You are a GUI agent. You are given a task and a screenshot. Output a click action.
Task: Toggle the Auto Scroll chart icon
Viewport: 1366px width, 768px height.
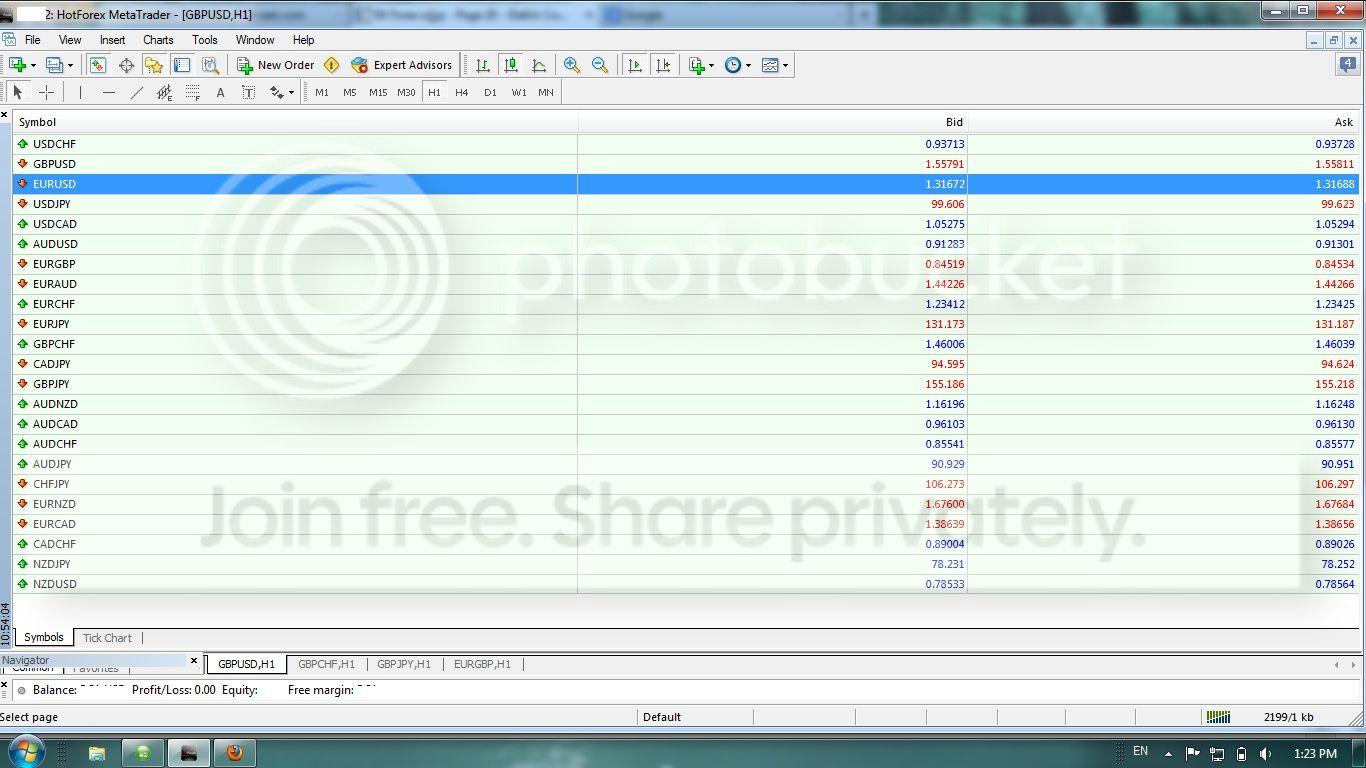click(x=634, y=65)
